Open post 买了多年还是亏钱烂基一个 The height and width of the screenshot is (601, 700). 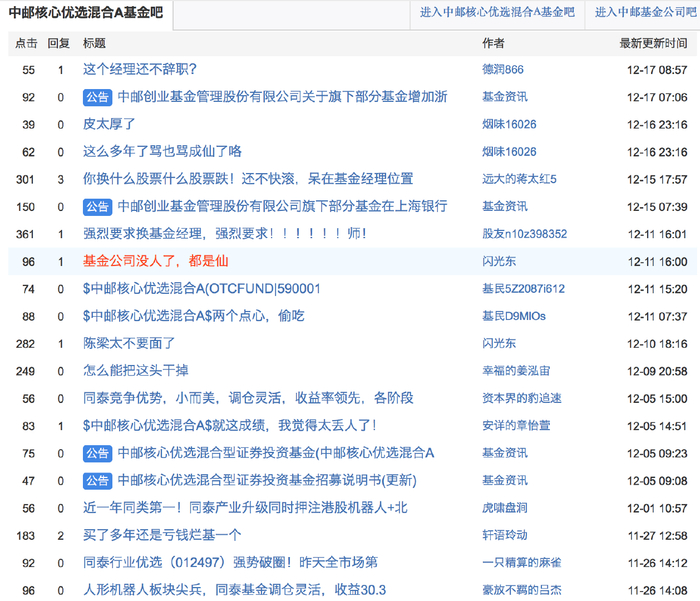tap(162, 535)
